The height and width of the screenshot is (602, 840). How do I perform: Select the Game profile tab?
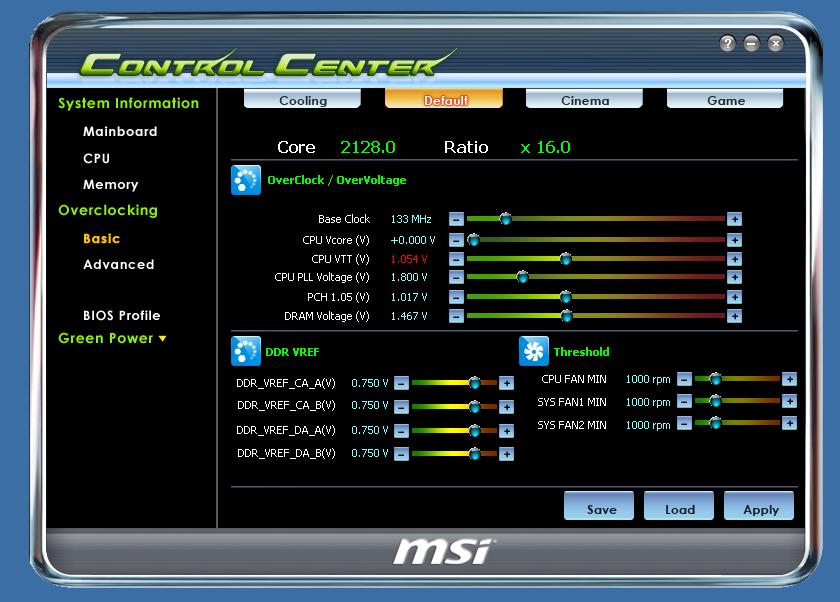725,99
